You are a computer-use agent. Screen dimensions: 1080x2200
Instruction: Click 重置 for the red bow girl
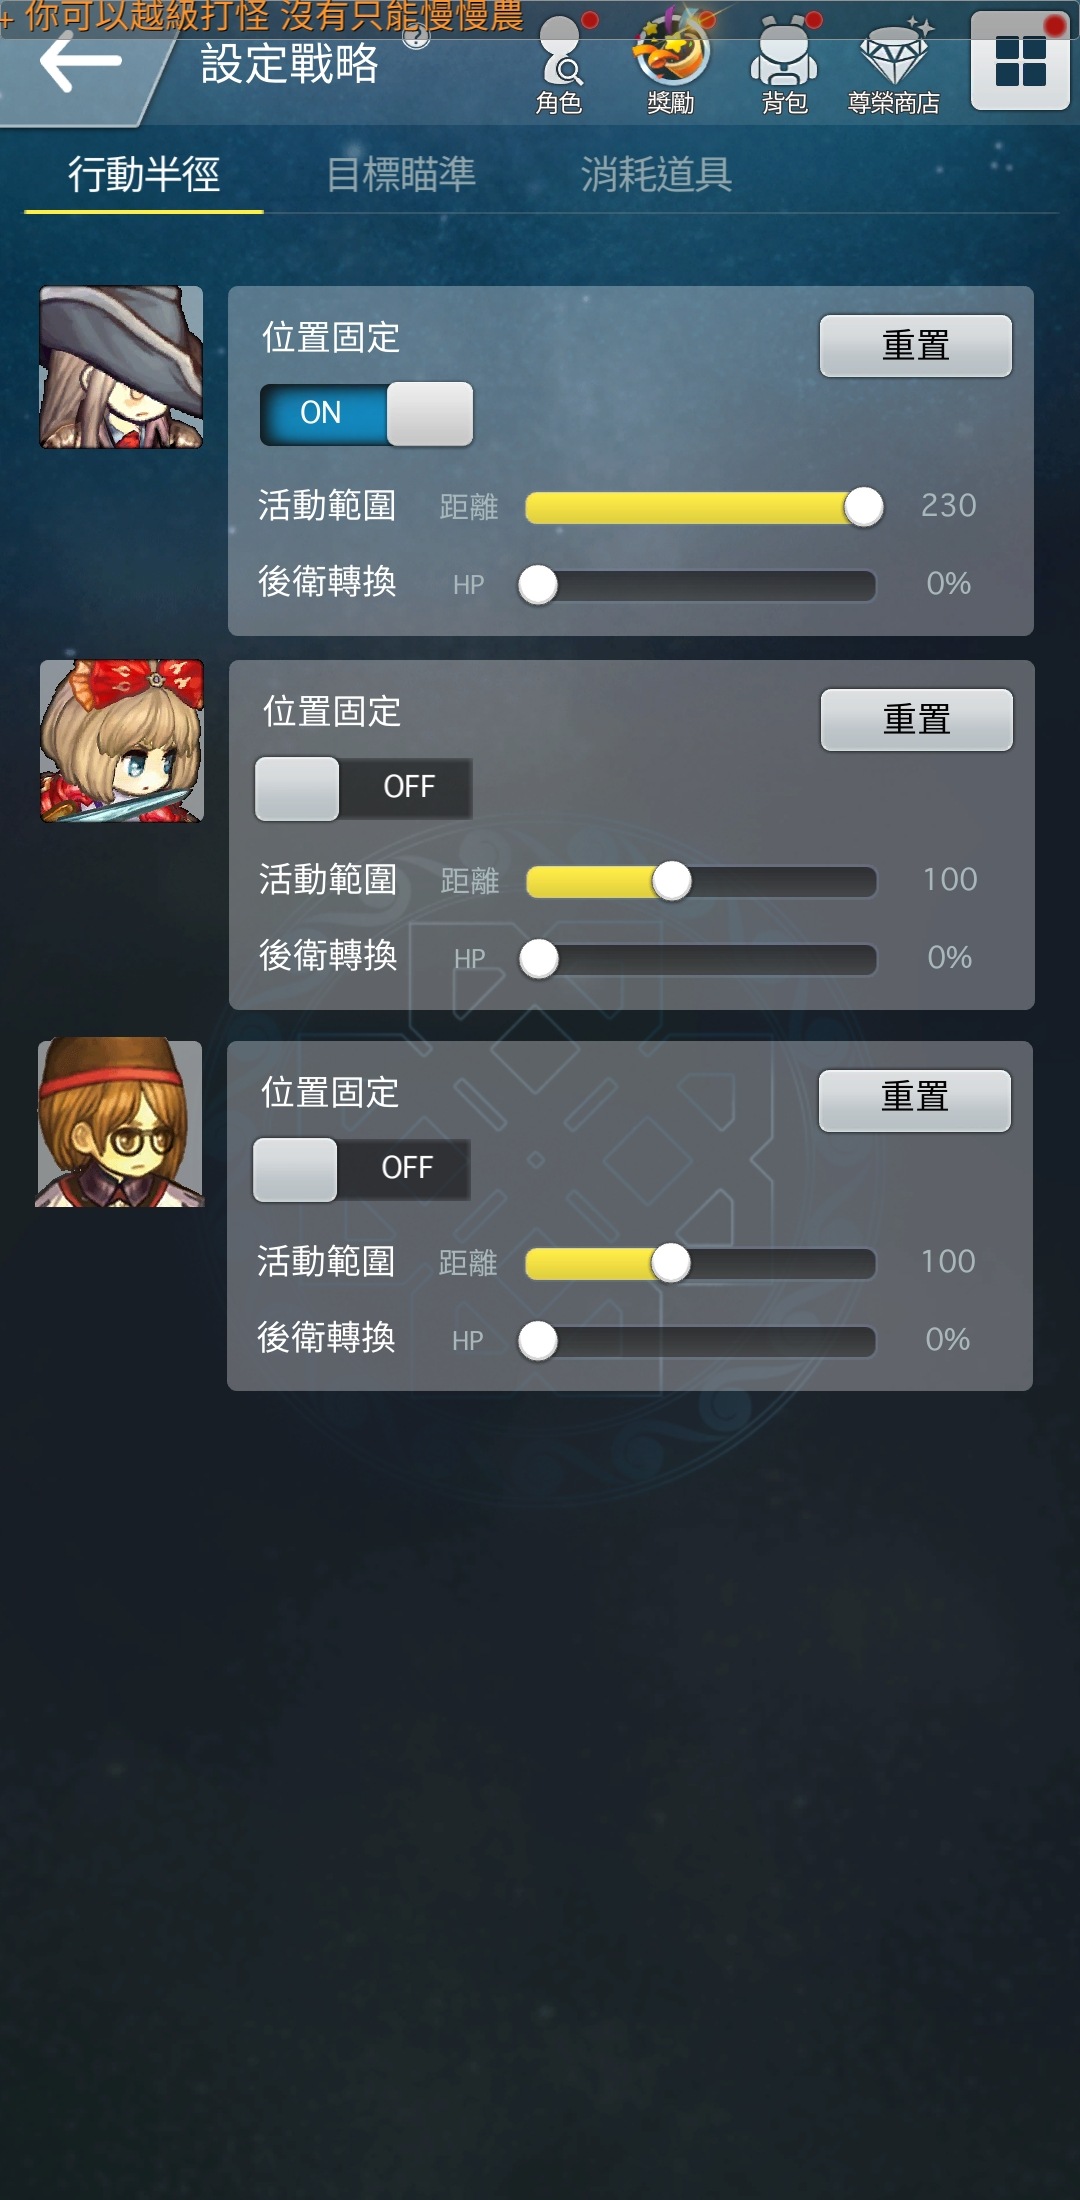917,720
